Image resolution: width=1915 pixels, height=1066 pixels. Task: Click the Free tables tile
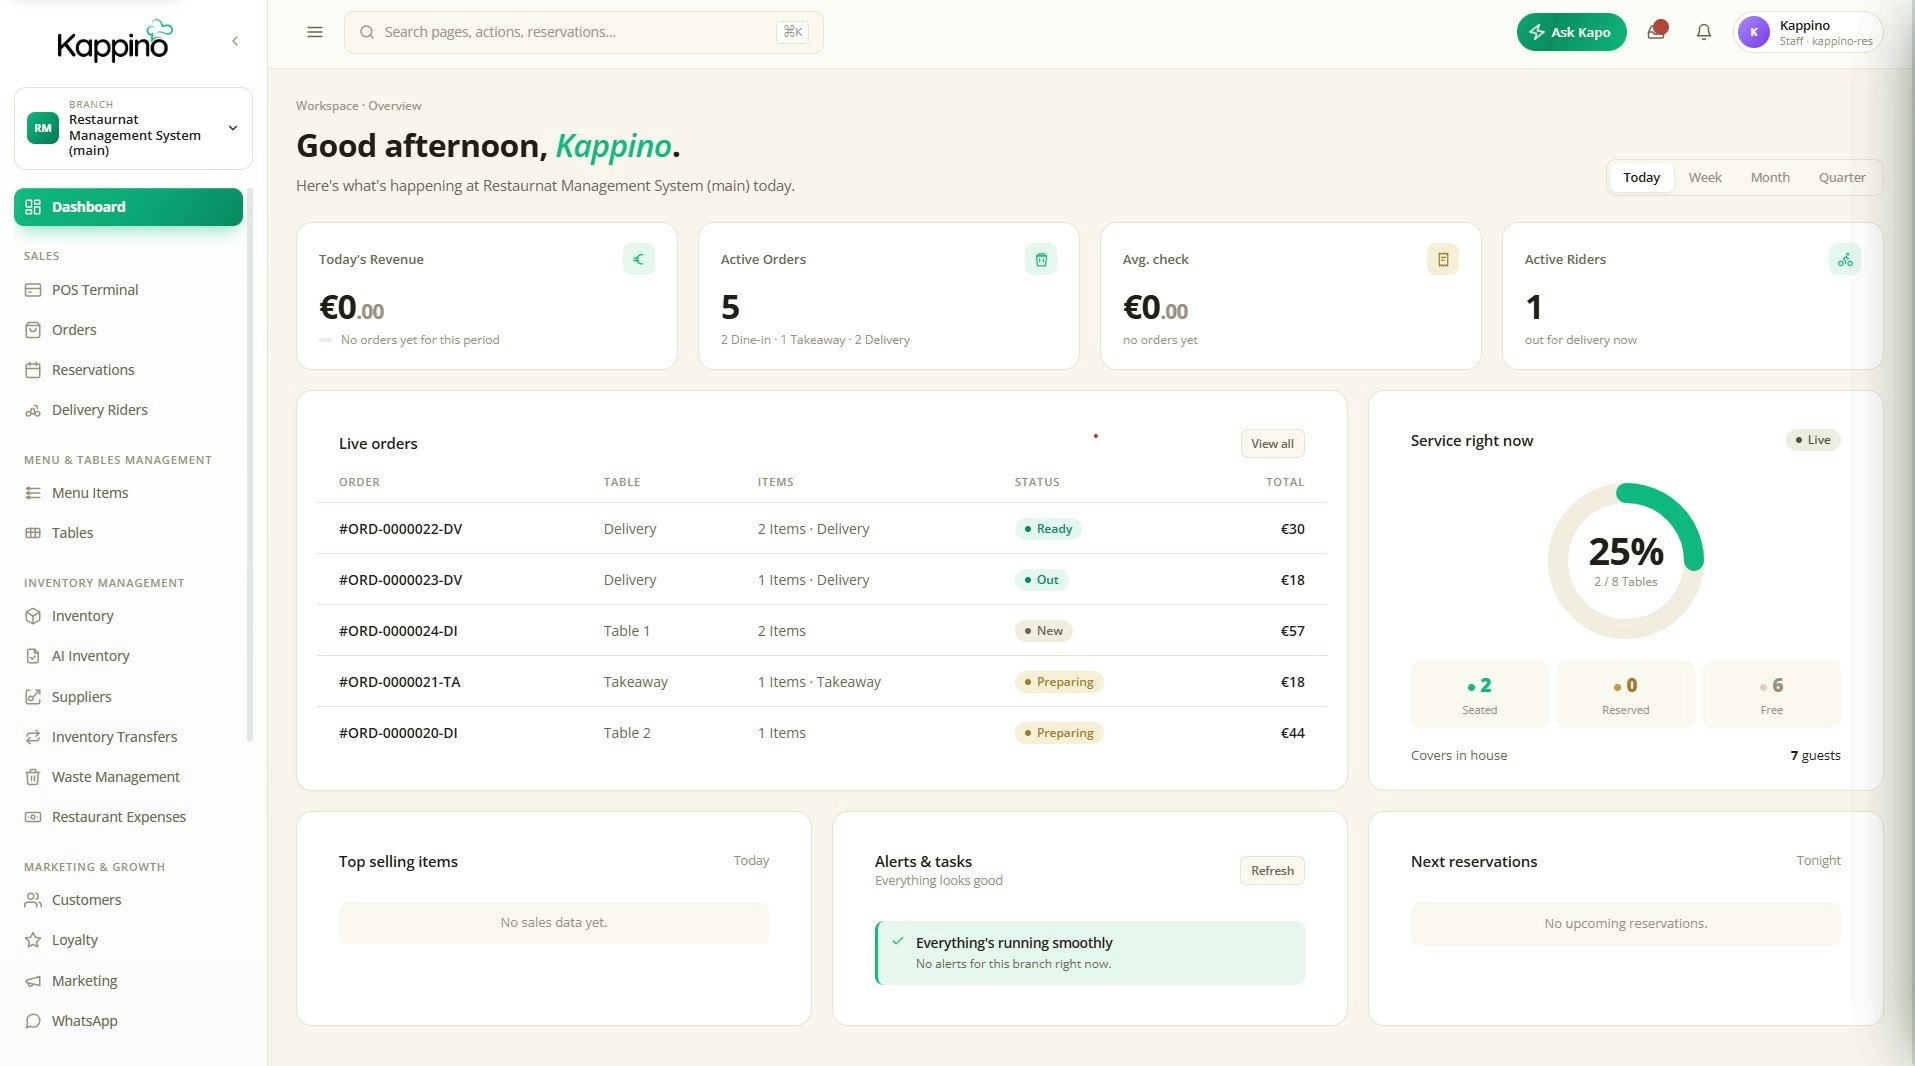click(x=1772, y=694)
